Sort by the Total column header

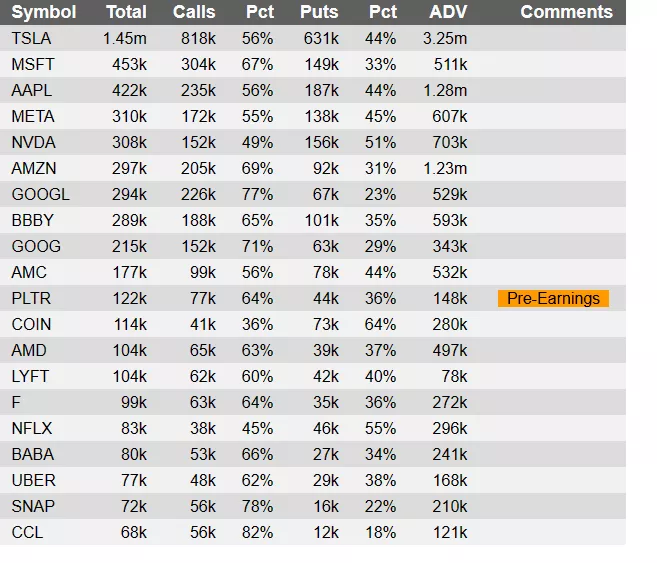[126, 12]
